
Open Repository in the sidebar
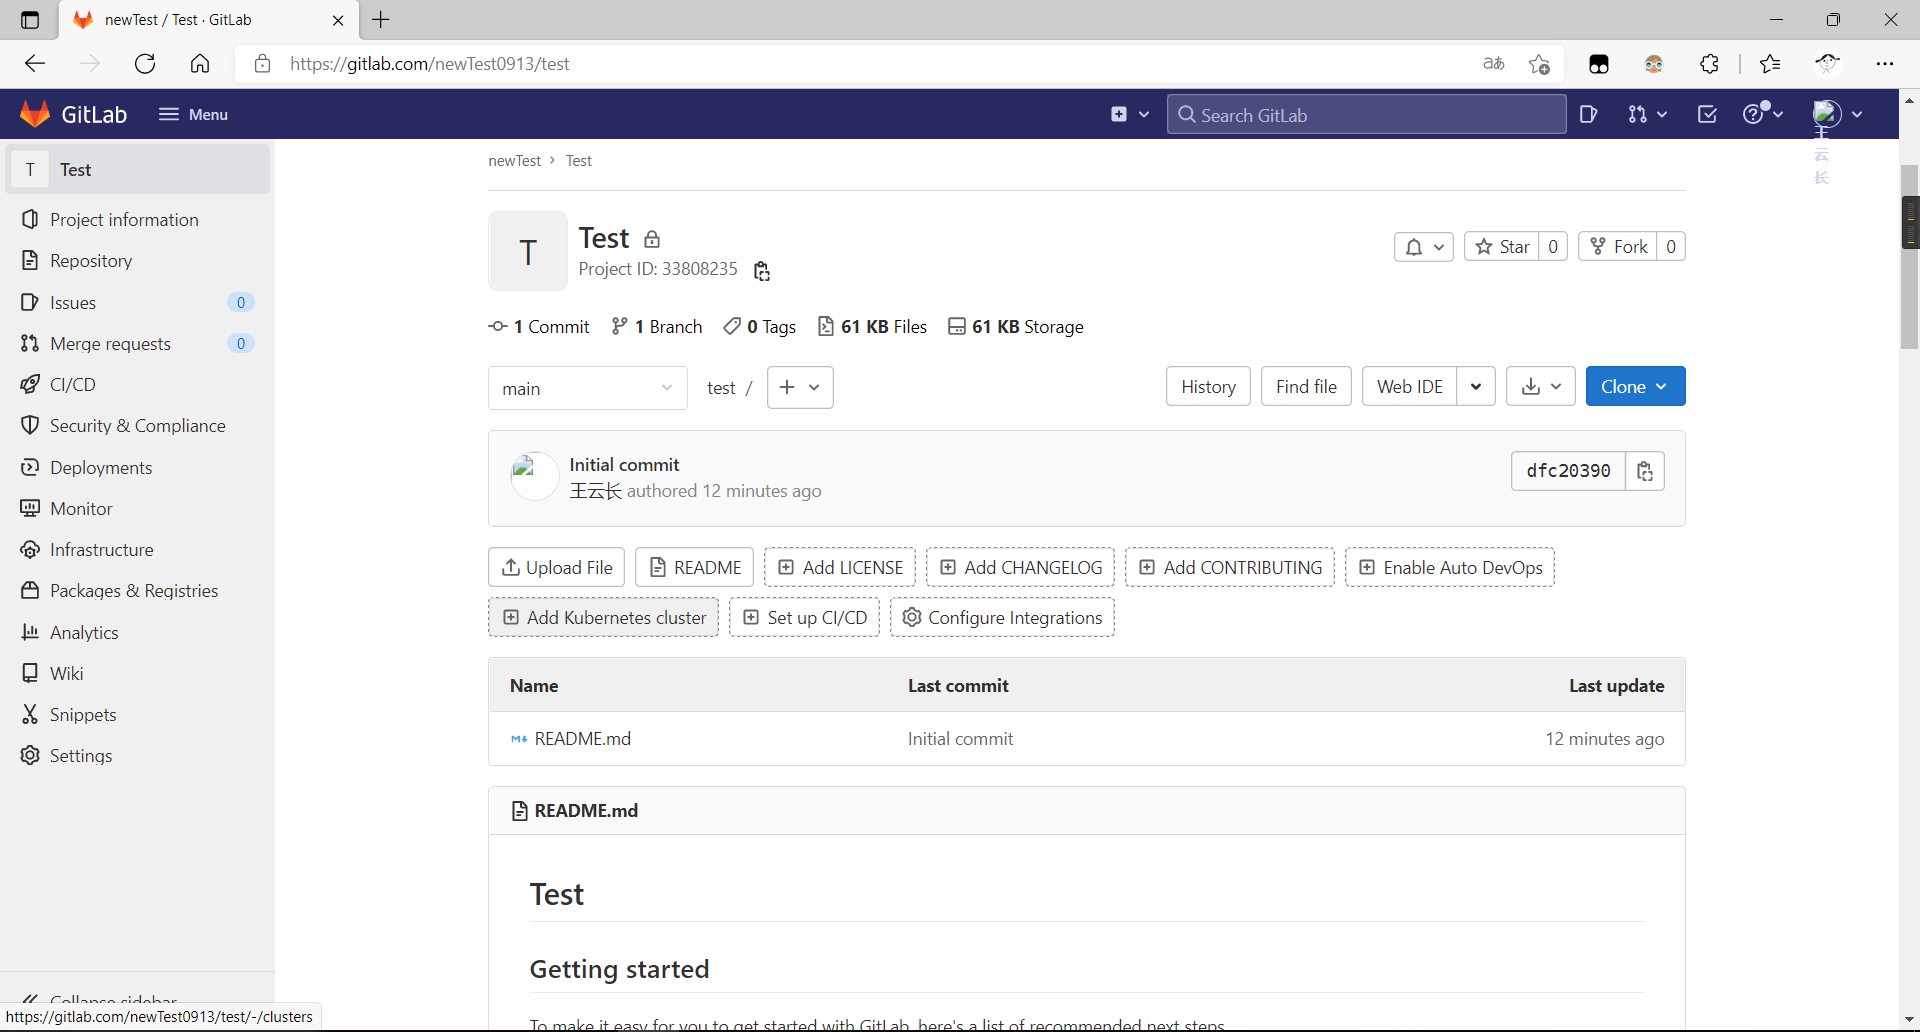91,261
